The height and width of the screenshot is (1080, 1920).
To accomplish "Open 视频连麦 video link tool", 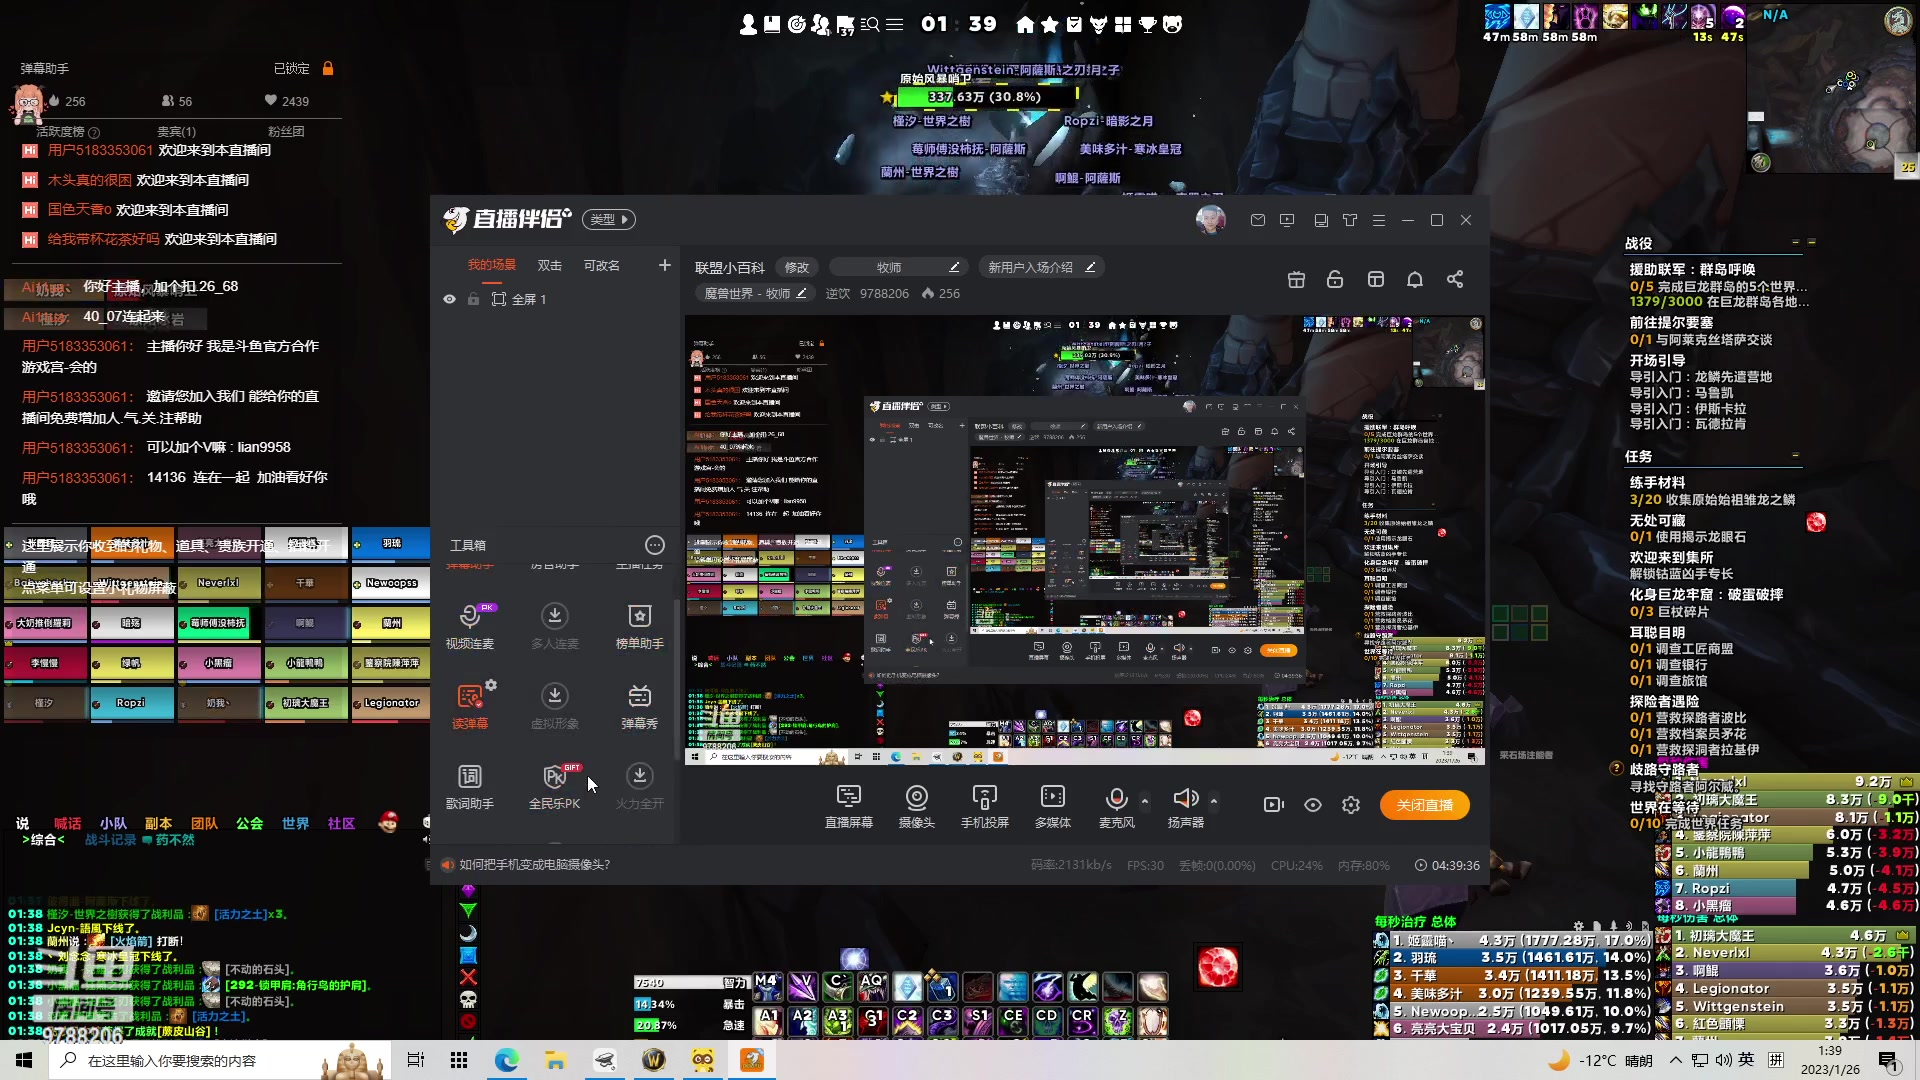I will 470,626.
